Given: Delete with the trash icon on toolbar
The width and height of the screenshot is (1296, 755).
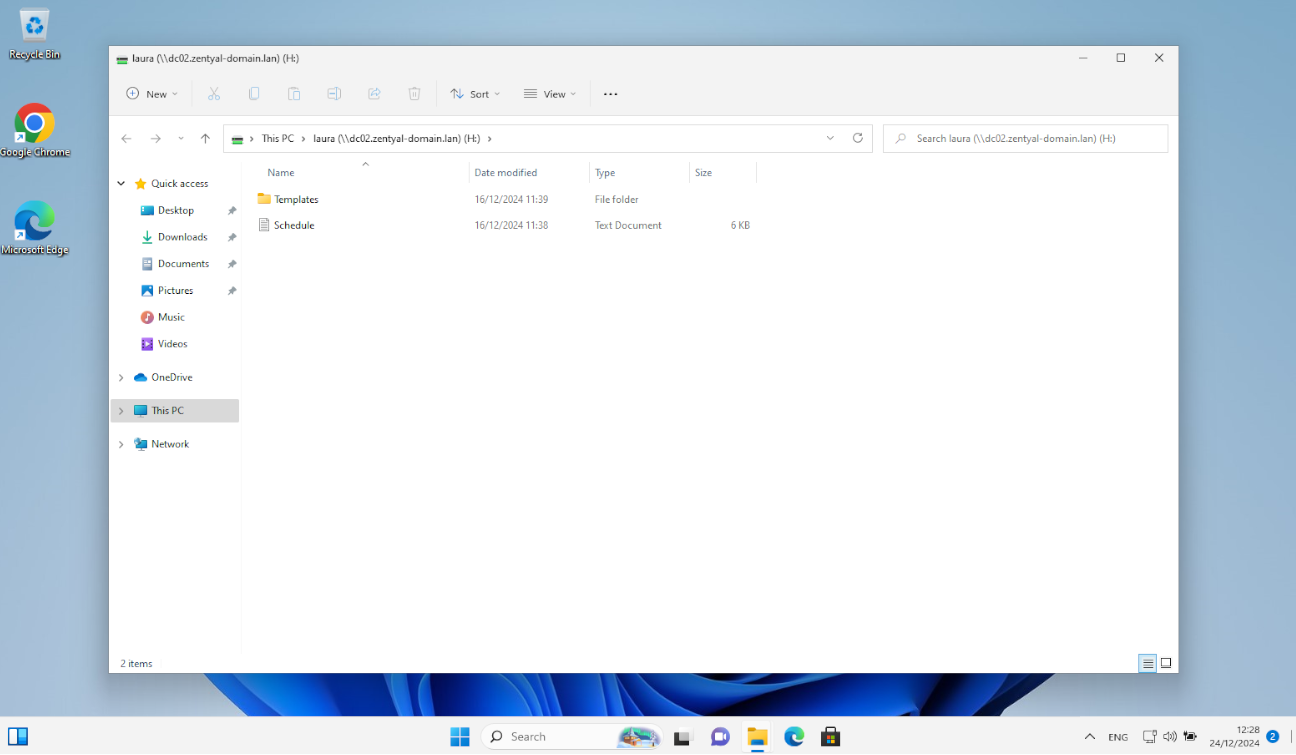Looking at the screenshot, I should coord(414,93).
